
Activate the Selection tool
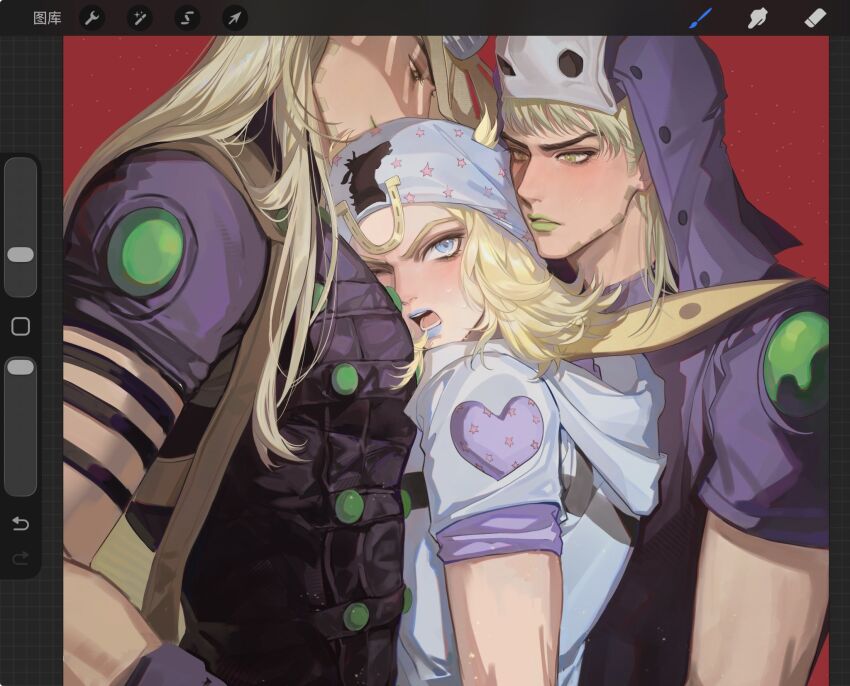pyautogui.click(x=187, y=18)
